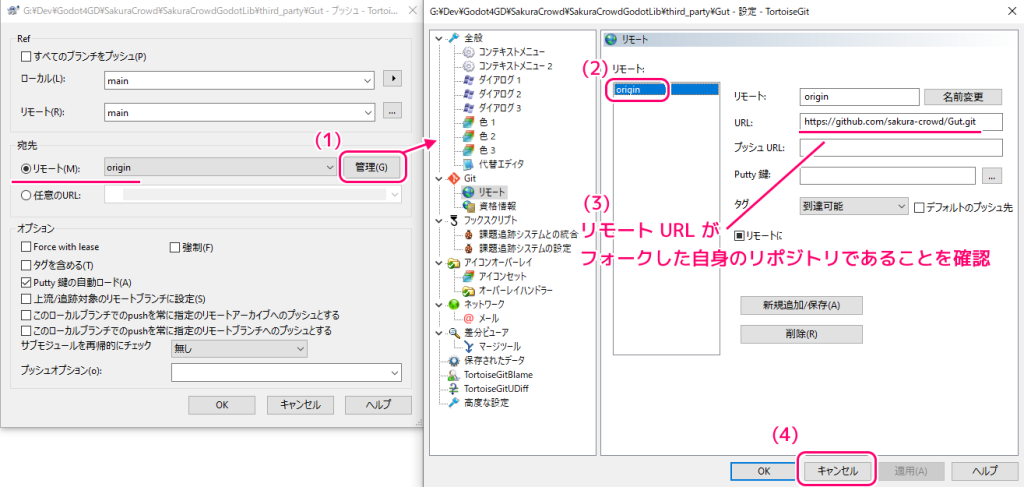Collapse the アイコンオーバーレイ tree node
Viewport: 1024px width, 487px height.
click(438, 262)
